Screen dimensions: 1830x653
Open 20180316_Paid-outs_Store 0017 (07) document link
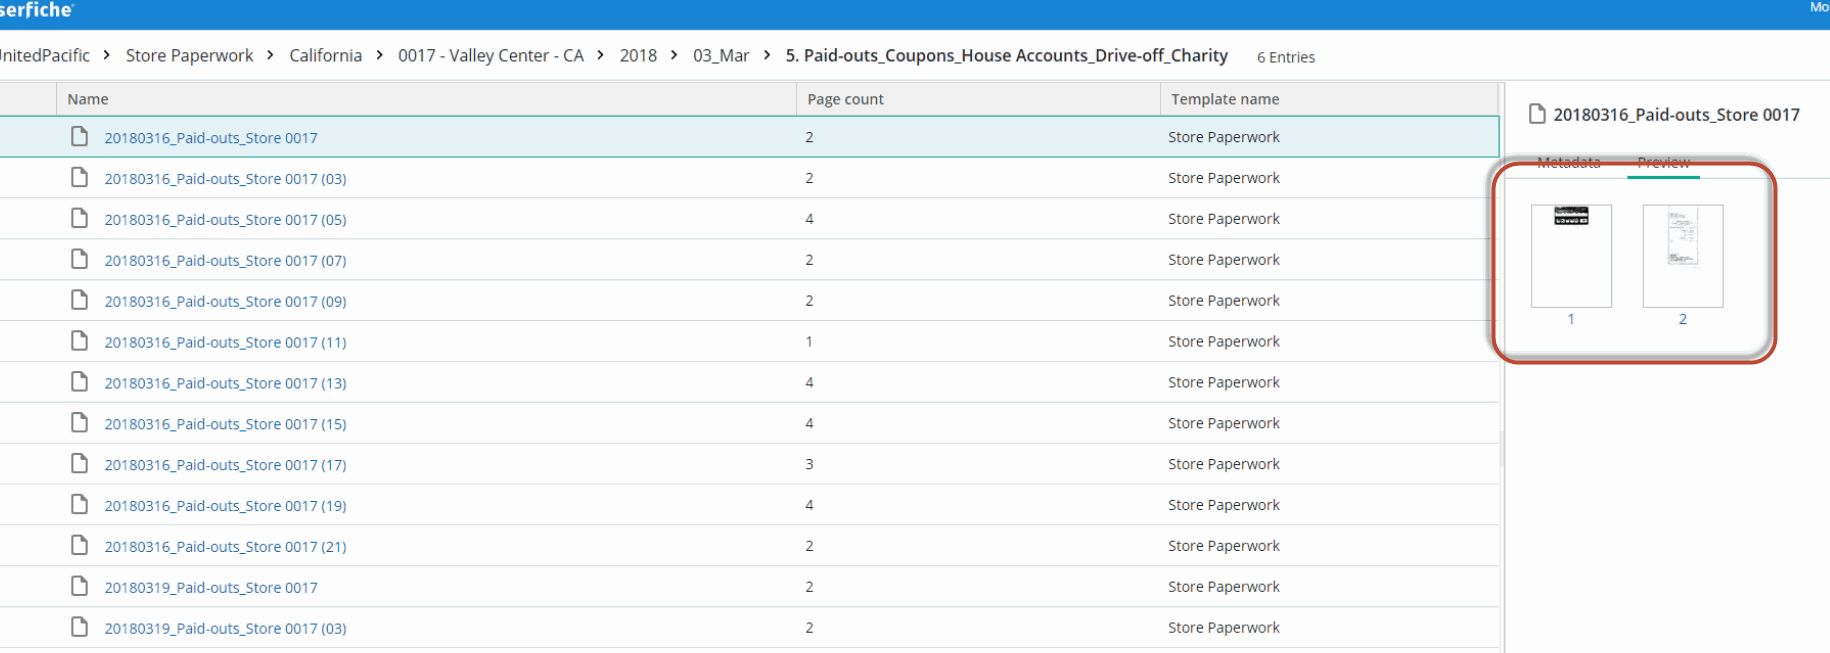click(x=225, y=261)
